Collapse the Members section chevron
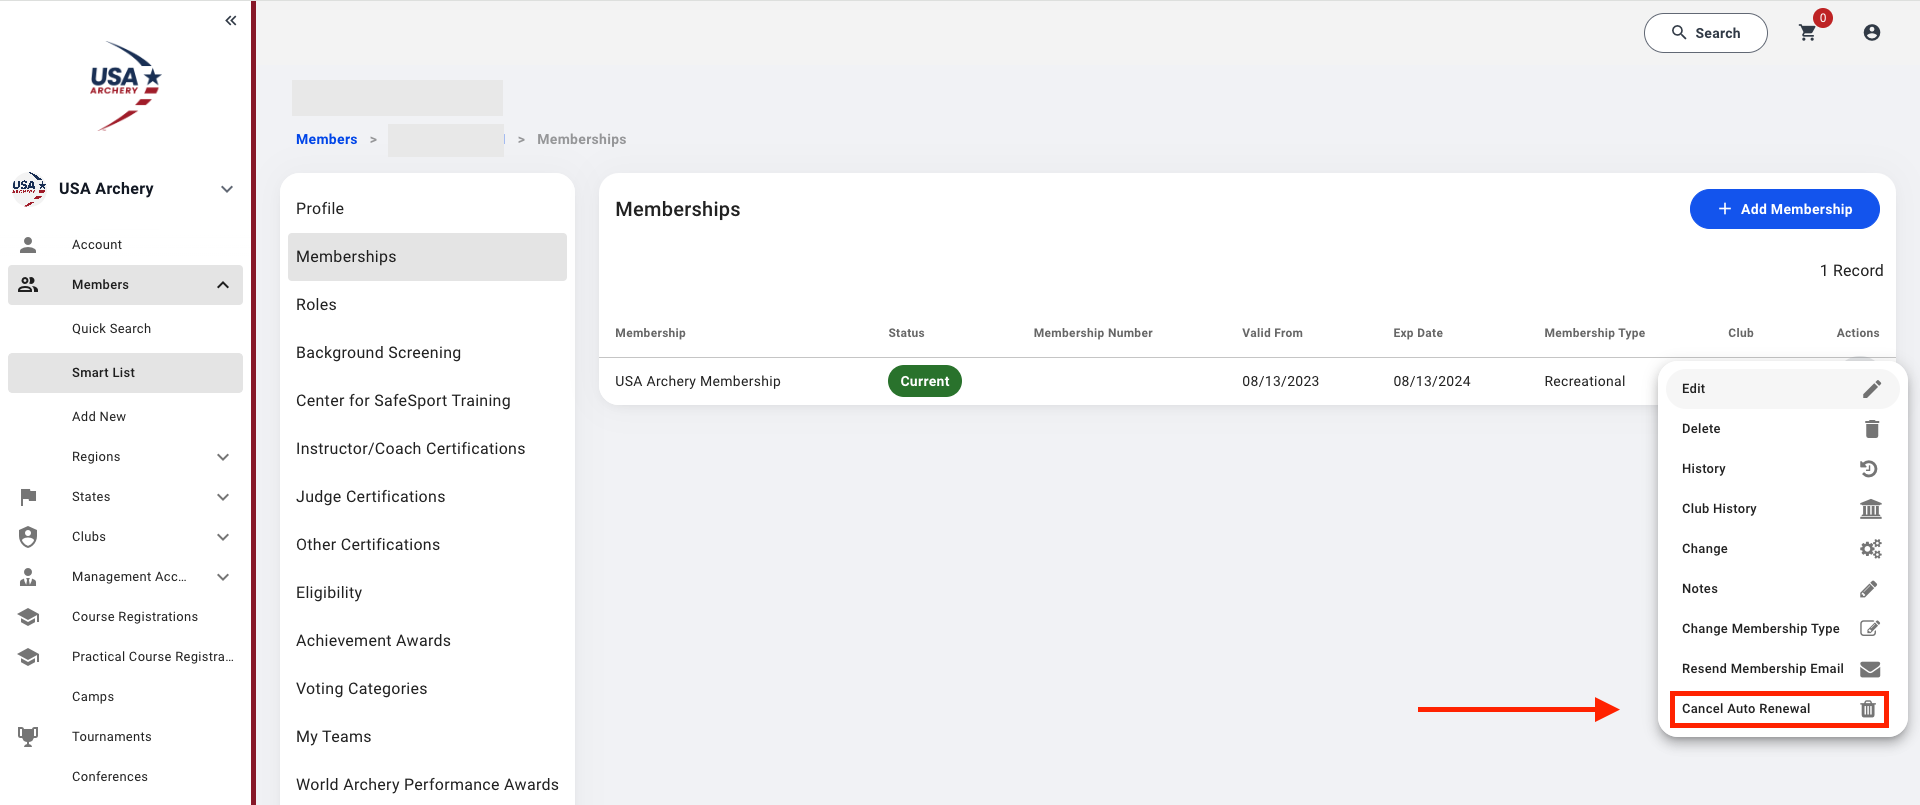Screen dimensions: 1920x805 click(x=223, y=285)
